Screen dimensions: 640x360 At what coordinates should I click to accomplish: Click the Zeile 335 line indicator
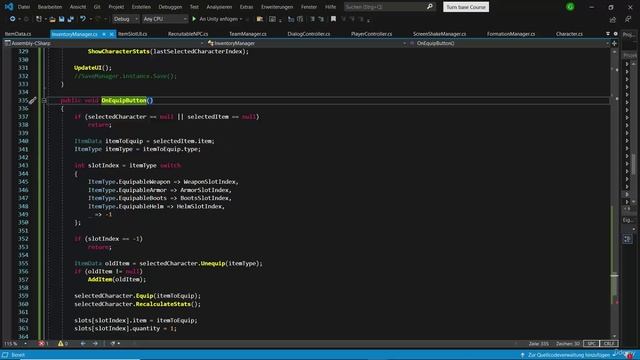tap(539, 344)
